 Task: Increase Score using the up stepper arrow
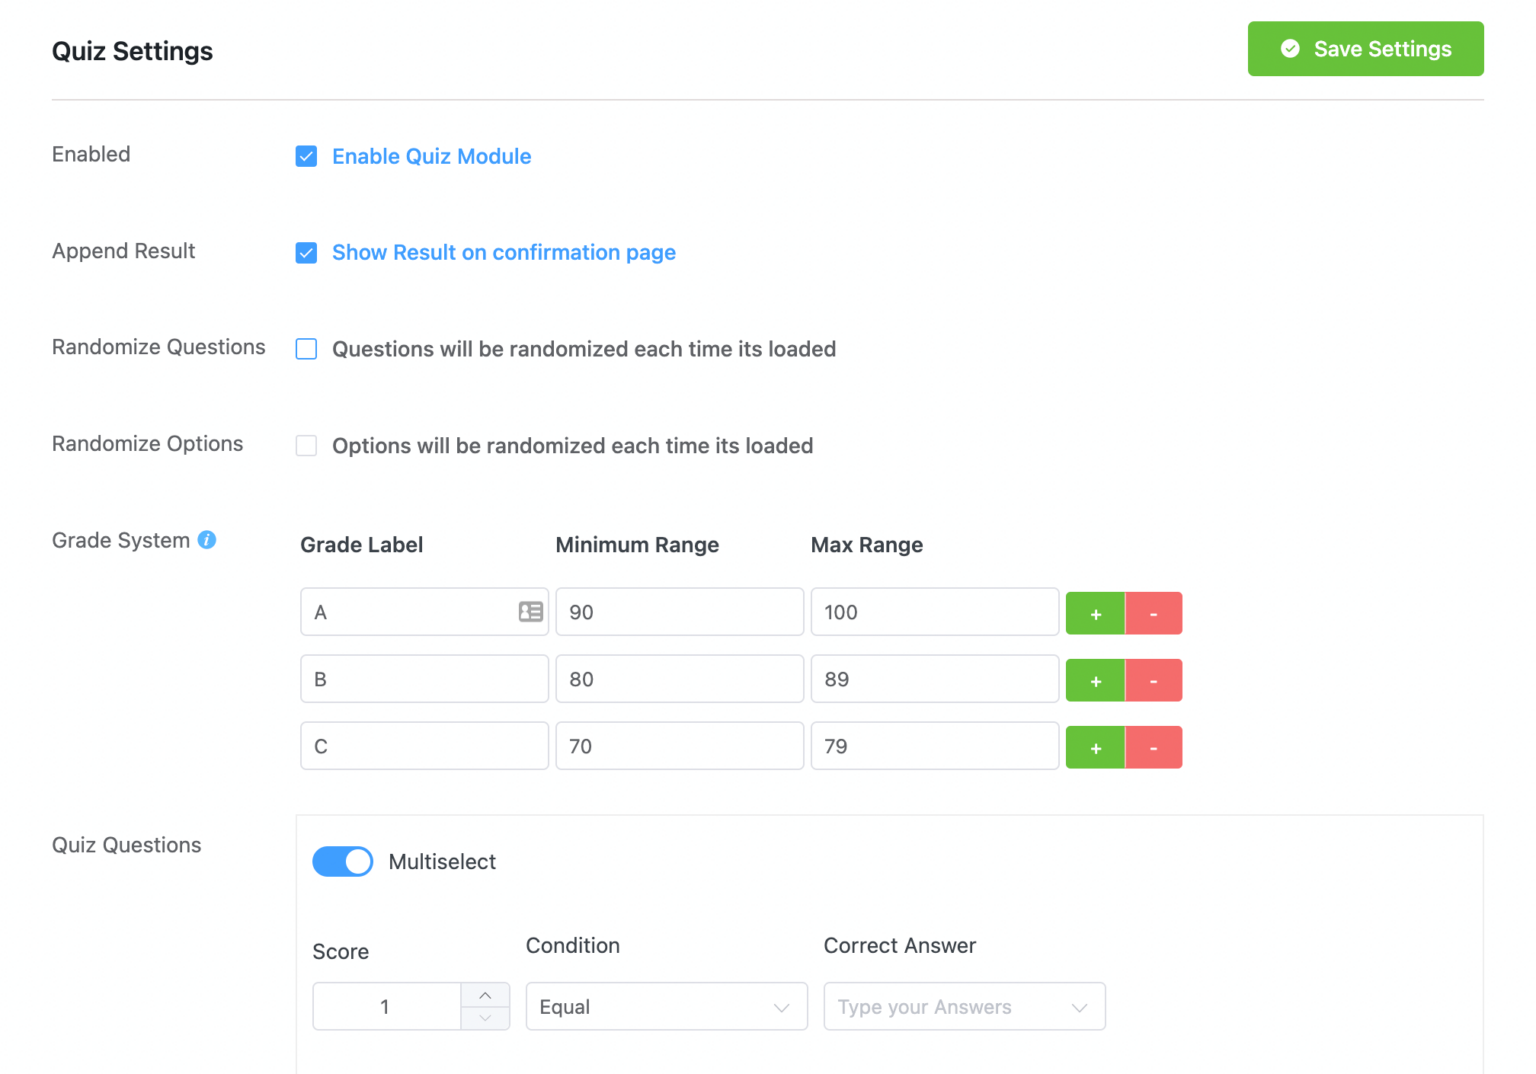486,994
